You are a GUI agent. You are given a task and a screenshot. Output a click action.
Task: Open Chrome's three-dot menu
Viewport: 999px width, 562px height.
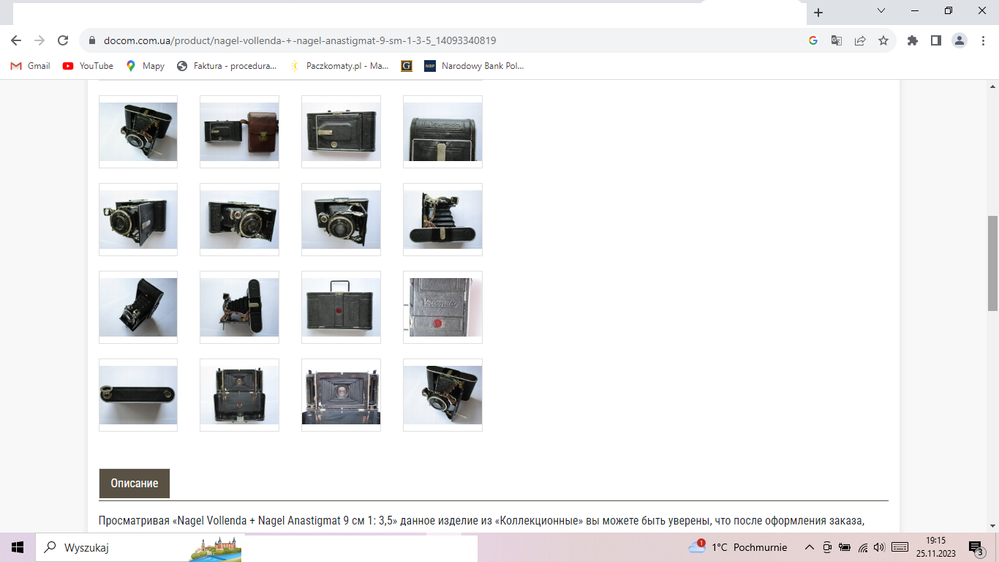coord(982,41)
